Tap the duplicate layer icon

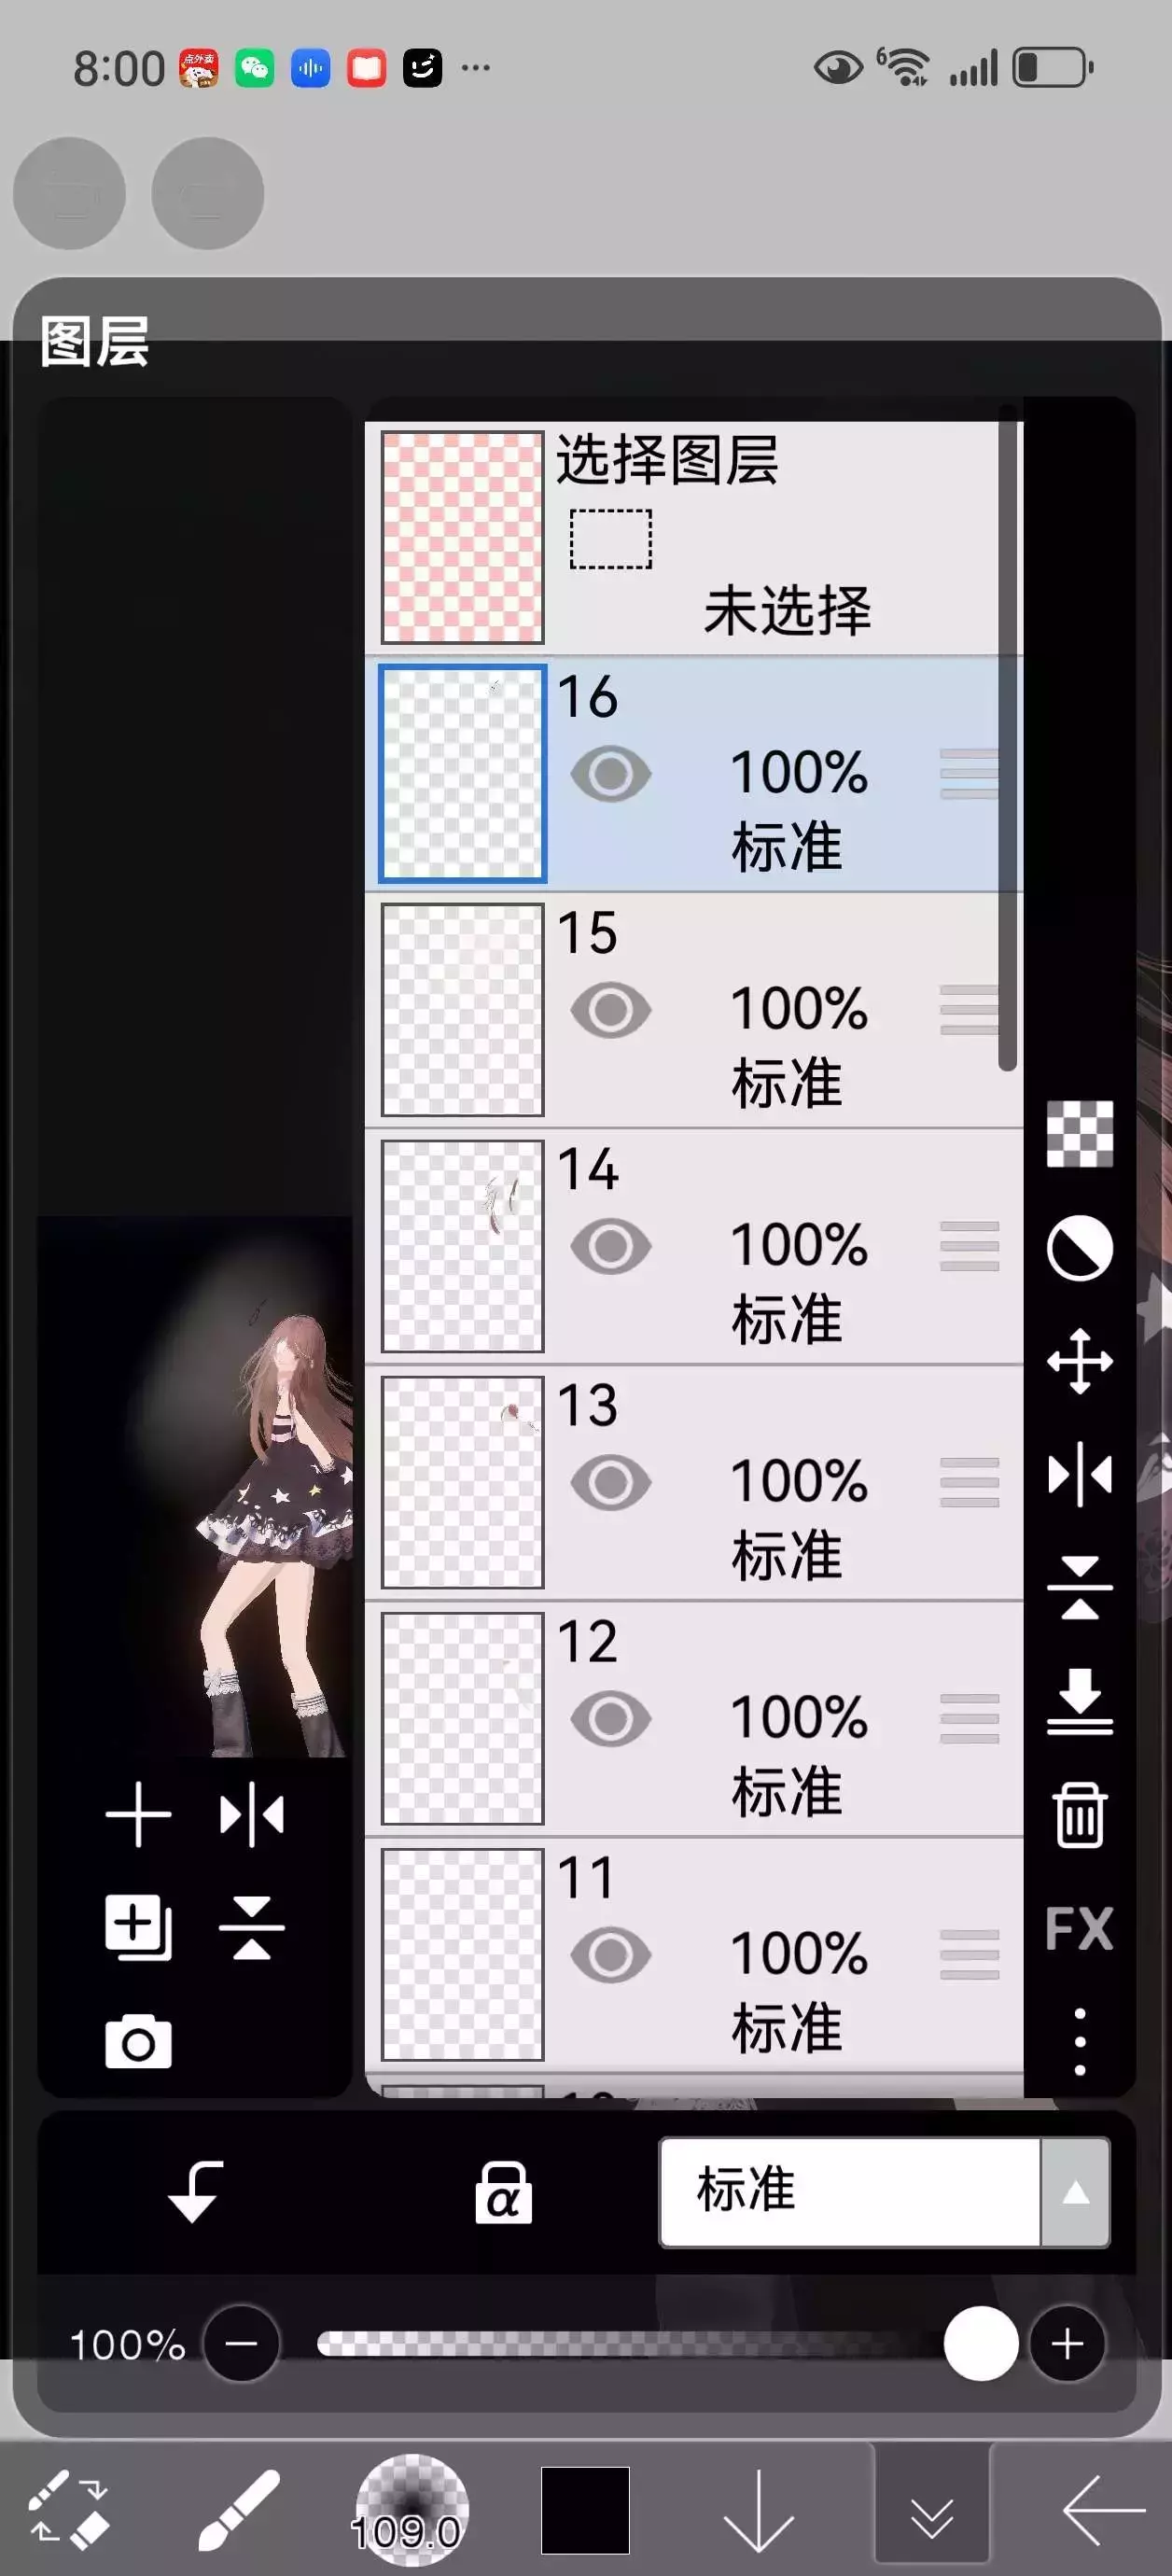pos(138,1927)
